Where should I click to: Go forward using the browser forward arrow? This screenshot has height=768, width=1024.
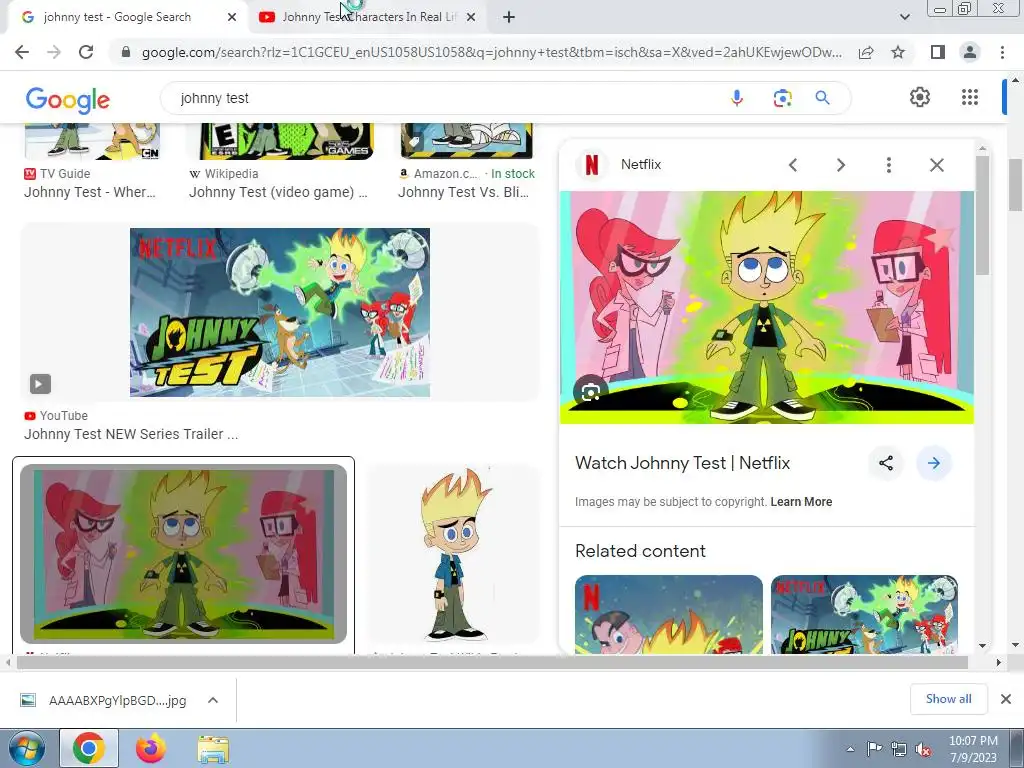coord(54,52)
